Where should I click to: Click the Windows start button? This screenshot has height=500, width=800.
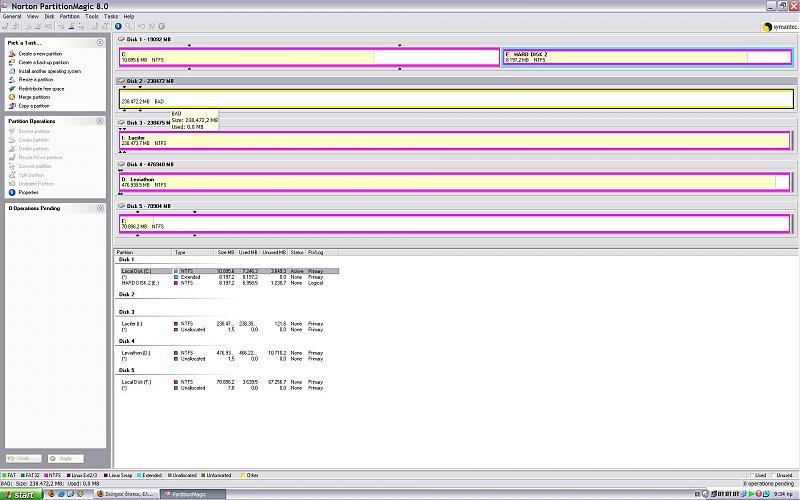pyautogui.click(x=19, y=494)
